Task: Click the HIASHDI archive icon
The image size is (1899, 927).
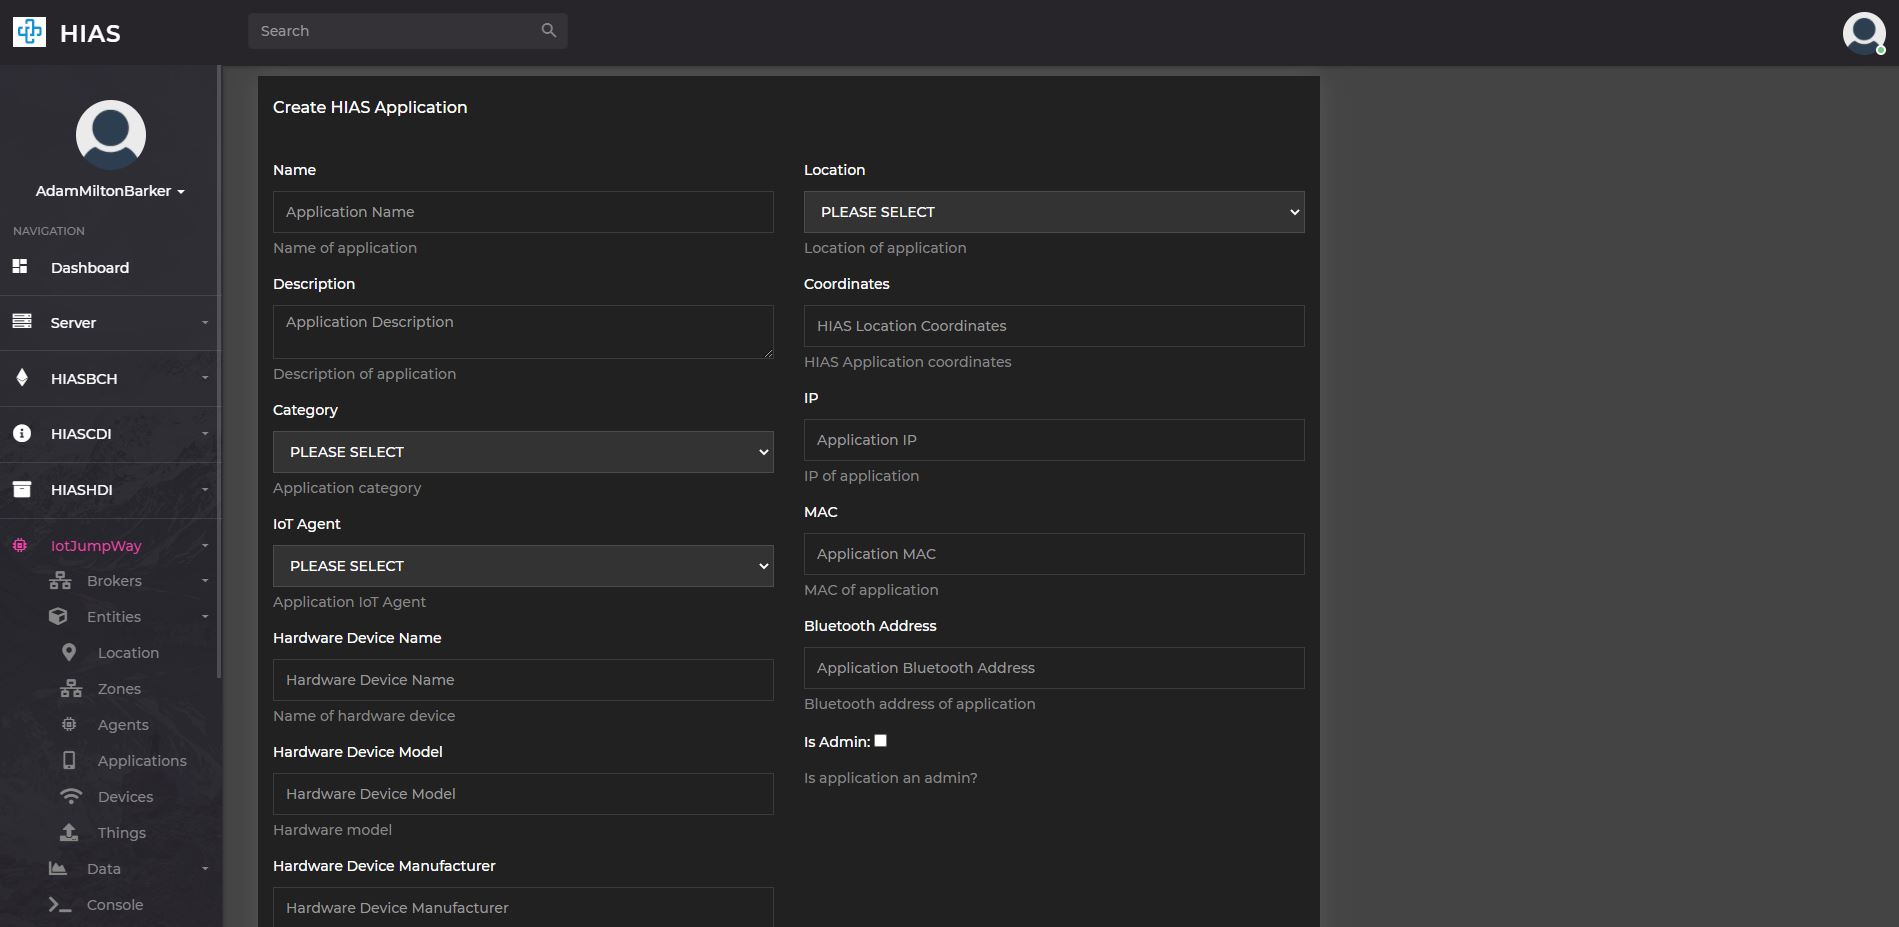Action: 21,489
